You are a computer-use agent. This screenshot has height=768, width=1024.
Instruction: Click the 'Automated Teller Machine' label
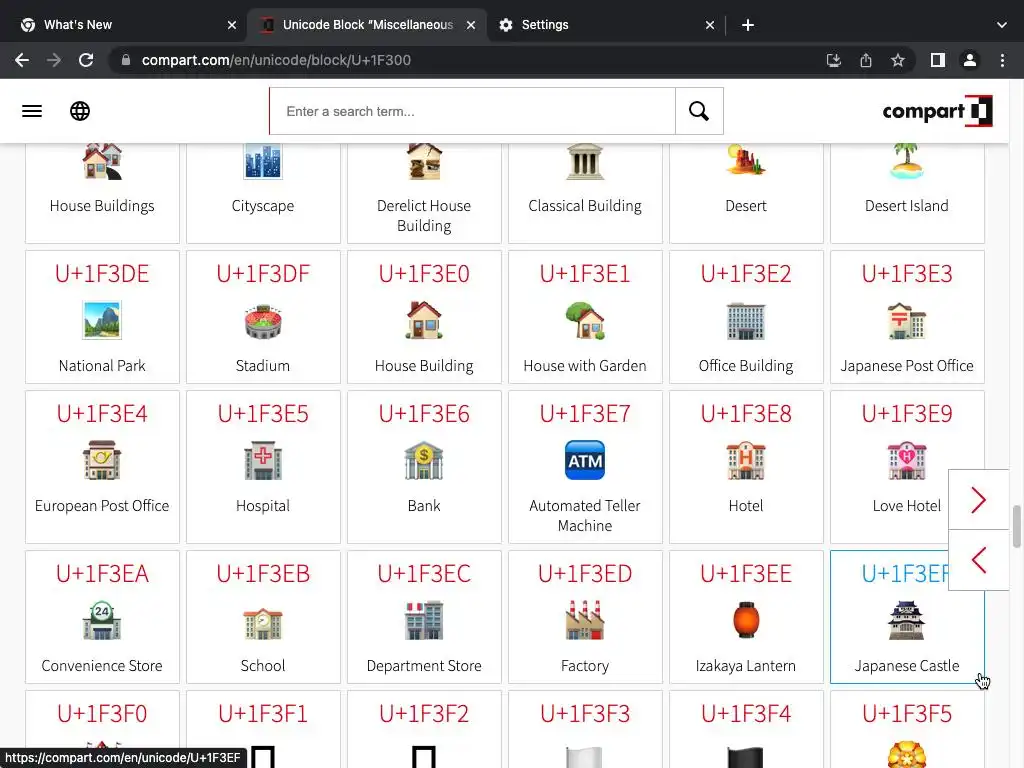coord(585,515)
